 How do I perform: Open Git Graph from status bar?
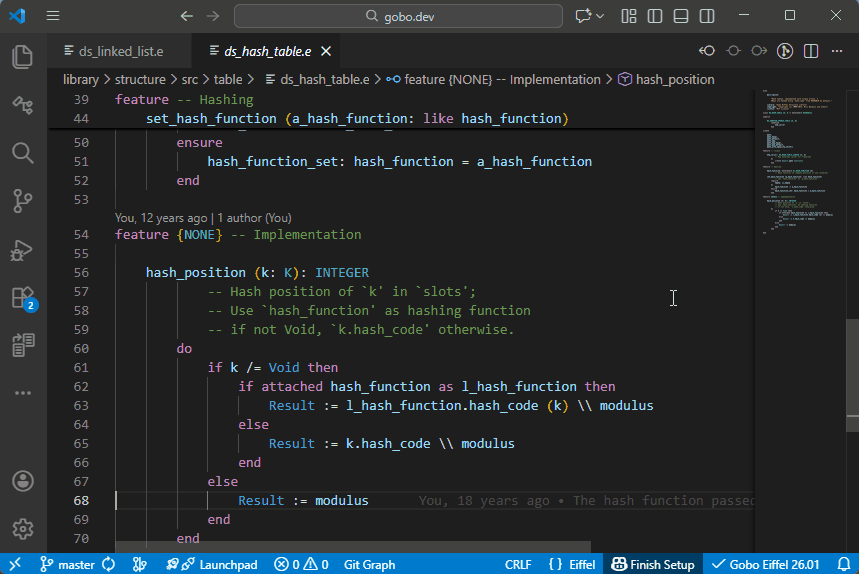(369, 564)
